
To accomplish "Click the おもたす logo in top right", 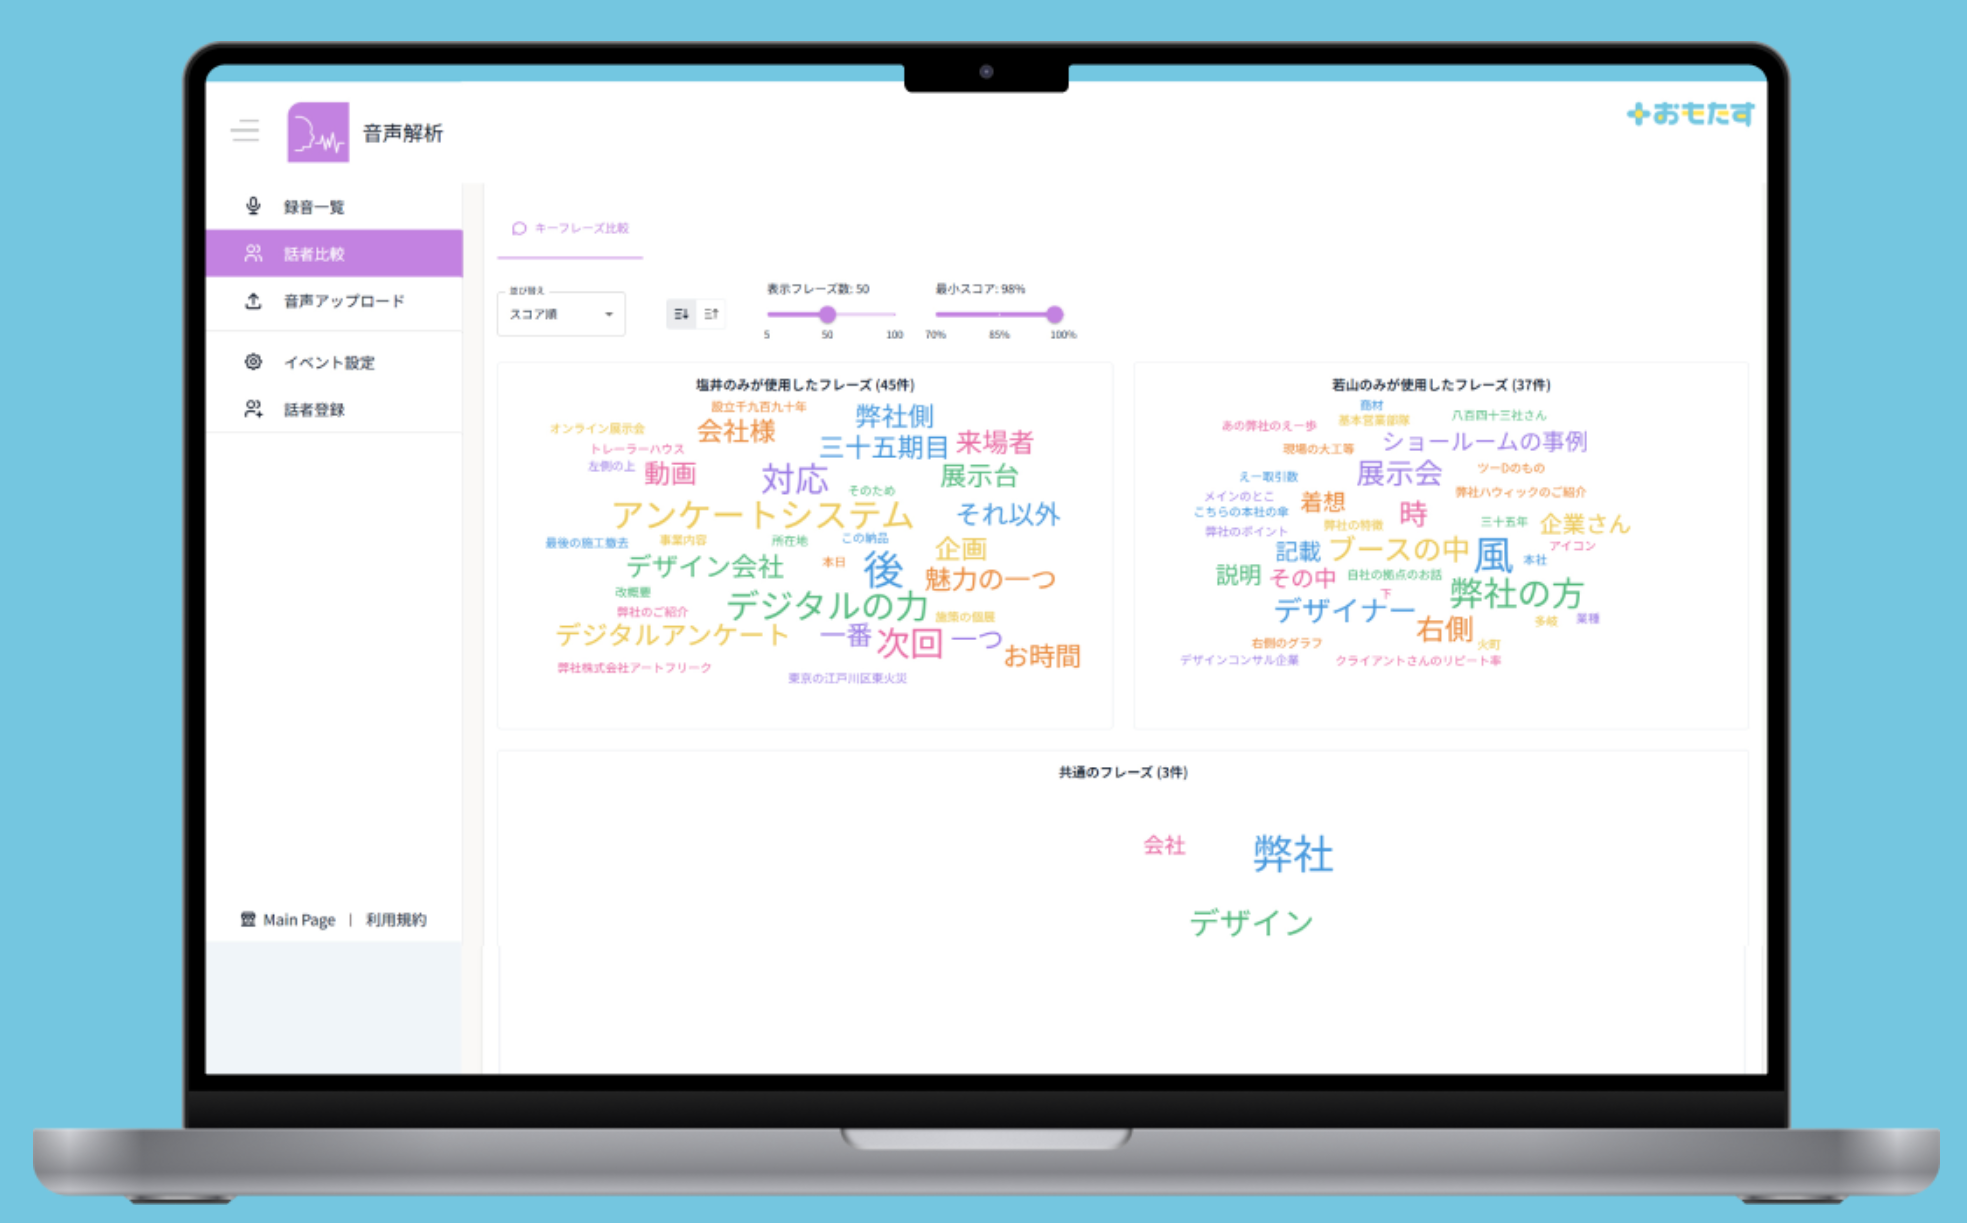I will click(1690, 114).
